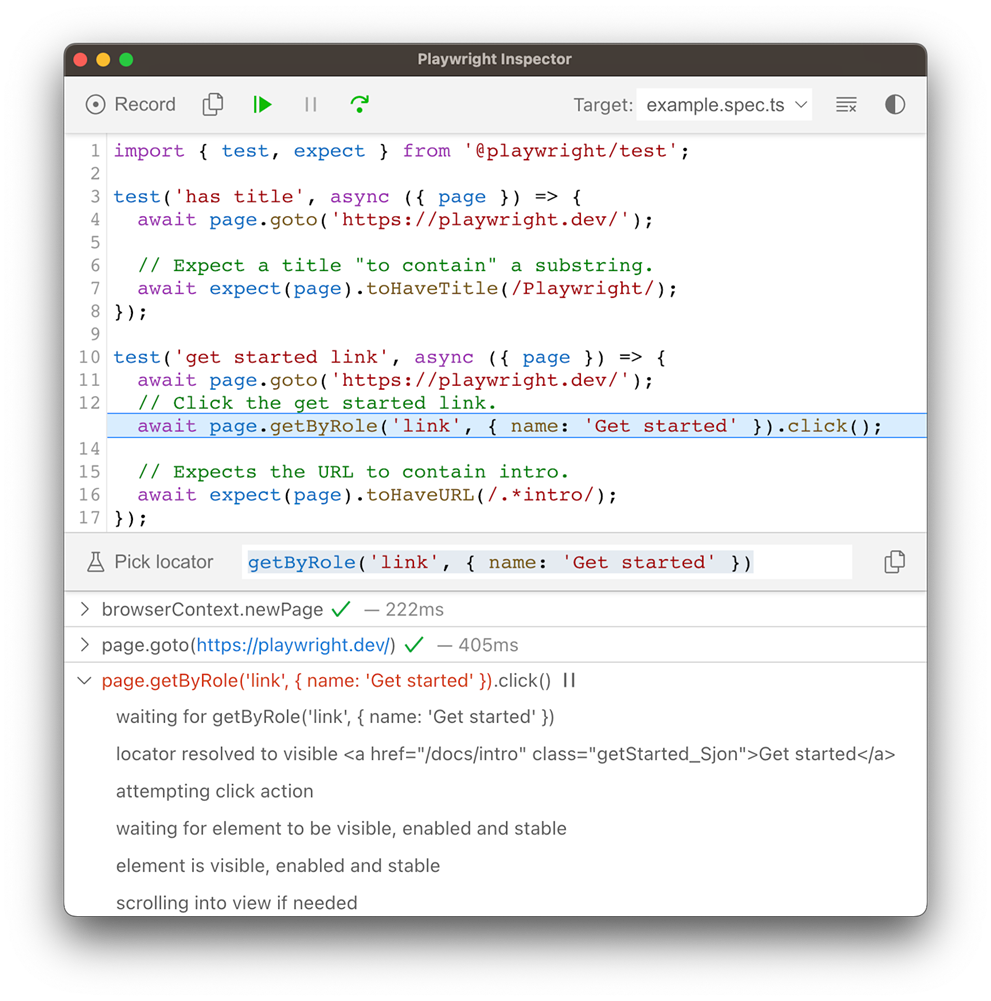Click the comment "// Expect a title" line
The width and height of the screenshot is (991, 1001).
395,266
